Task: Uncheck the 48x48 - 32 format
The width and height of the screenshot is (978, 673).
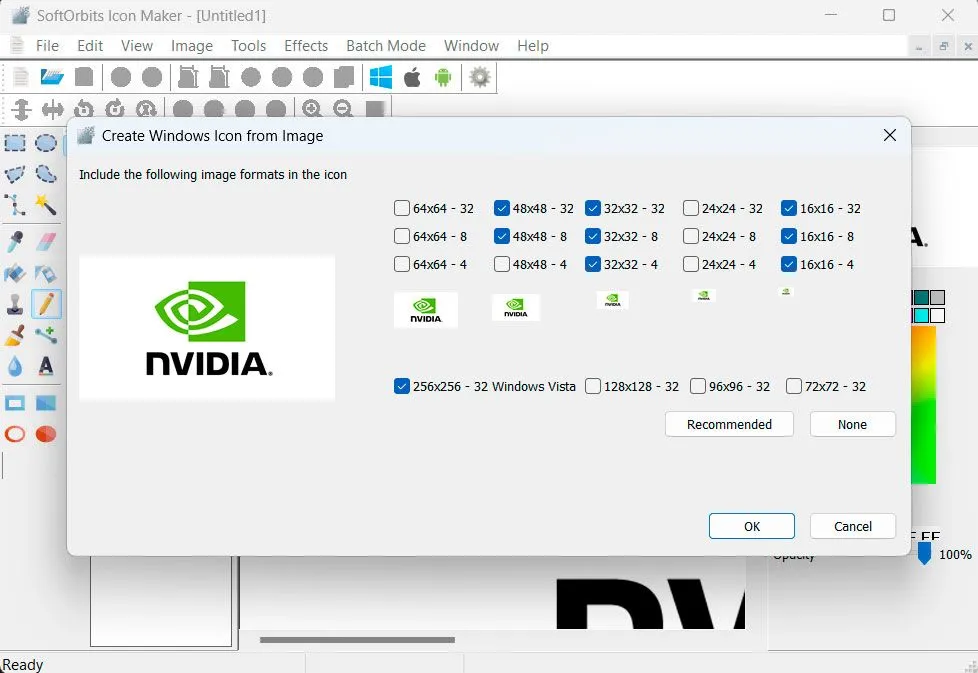Action: [501, 208]
